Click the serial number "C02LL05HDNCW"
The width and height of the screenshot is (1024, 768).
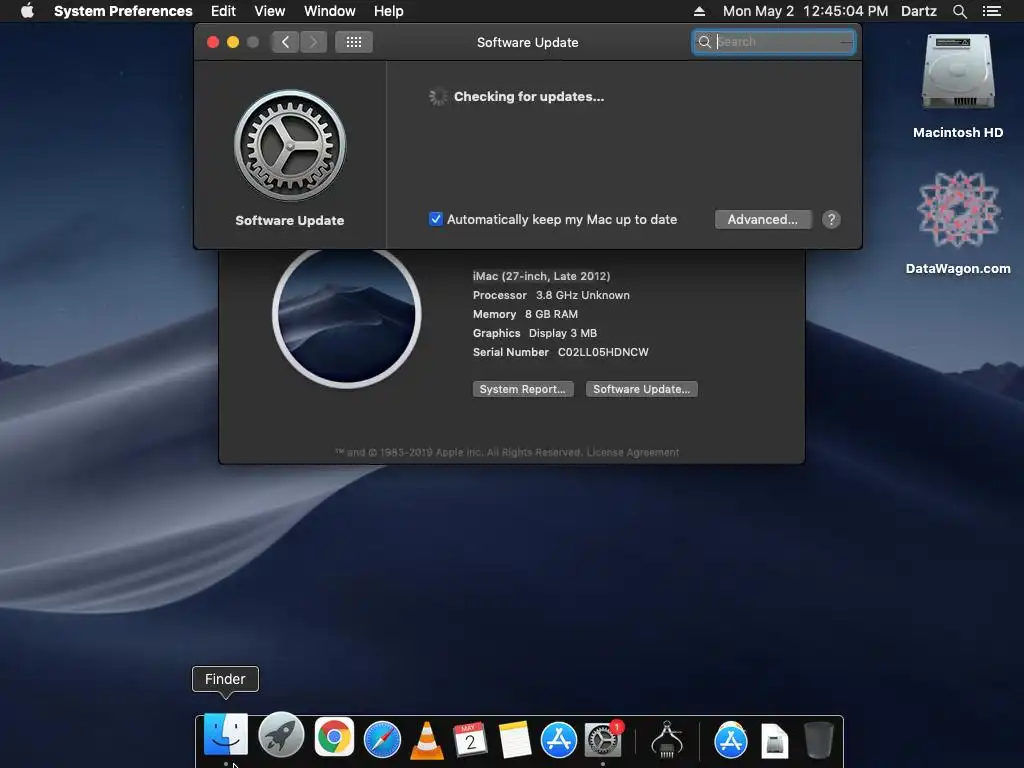(603, 352)
